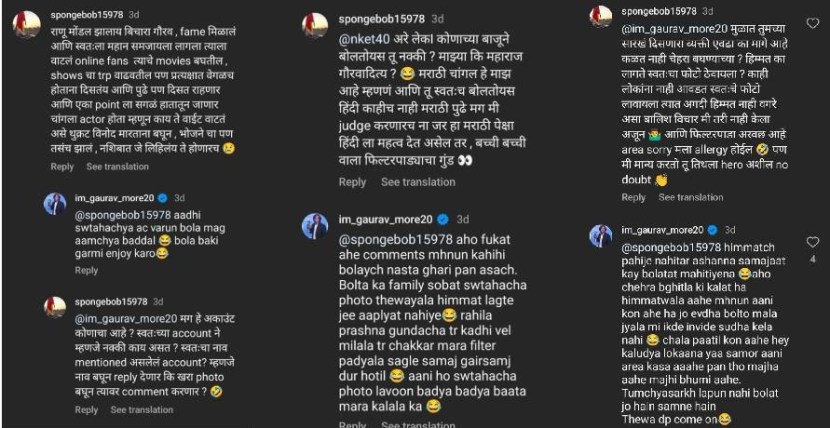The image size is (830, 428).
Task: Like the "himmatch pahije" comment with the heart
Action: coord(812,241)
